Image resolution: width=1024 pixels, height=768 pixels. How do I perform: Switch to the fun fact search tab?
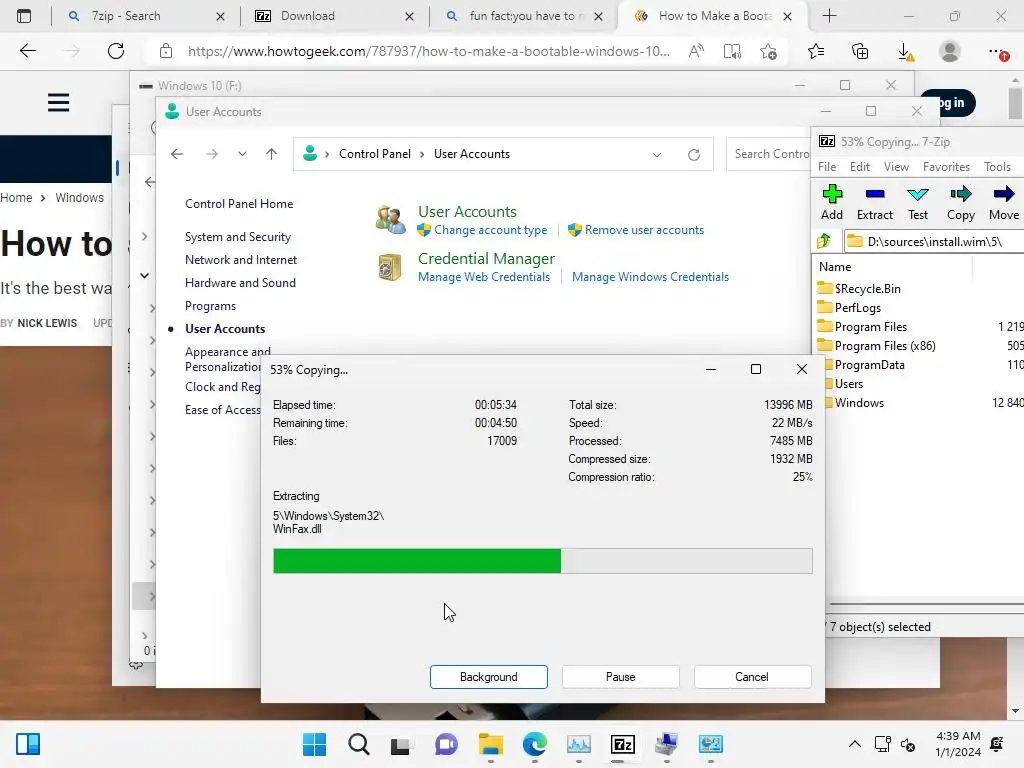pyautogui.click(x=522, y=16)
